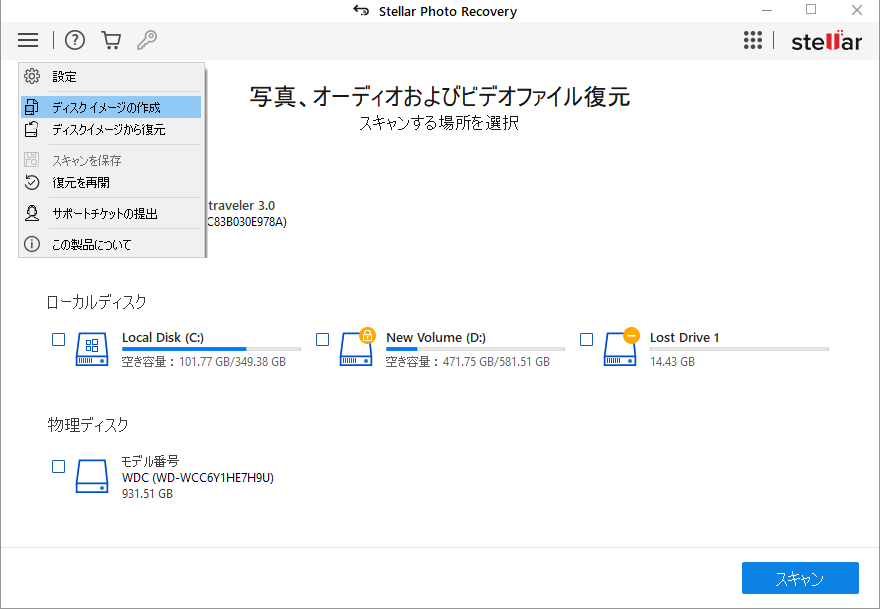Close the Stellar Photo Recovery window
The image size is (880, 609).
tap(856, 10)
